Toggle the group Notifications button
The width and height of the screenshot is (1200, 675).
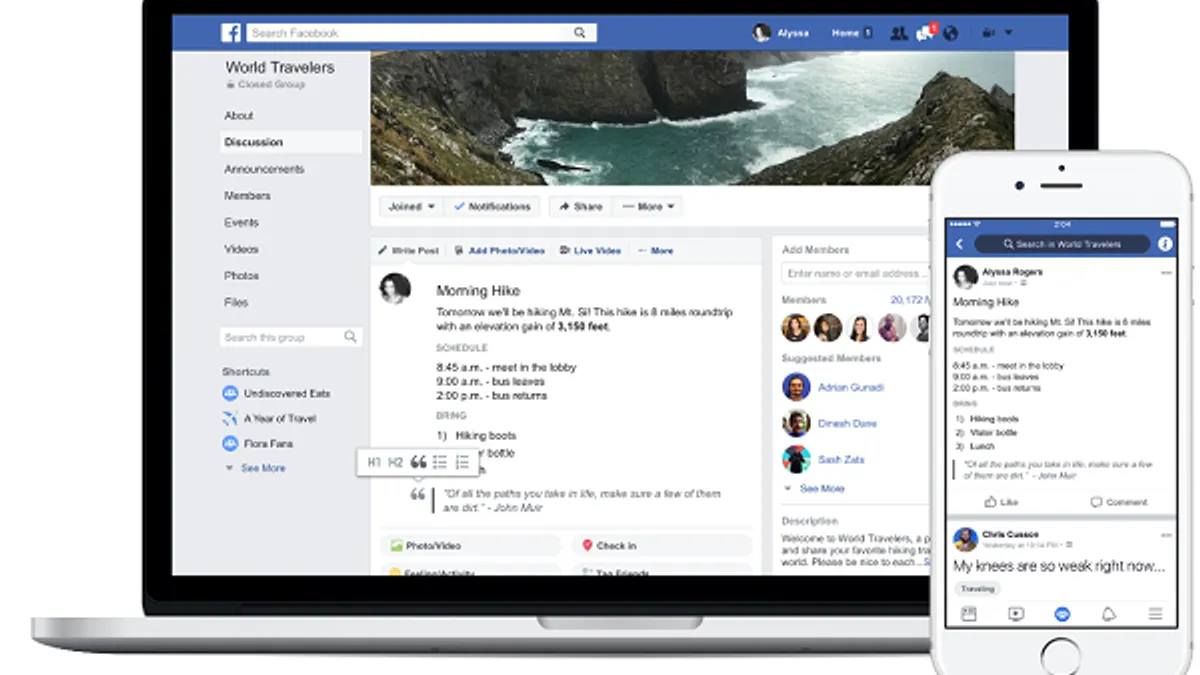[492, 207]
